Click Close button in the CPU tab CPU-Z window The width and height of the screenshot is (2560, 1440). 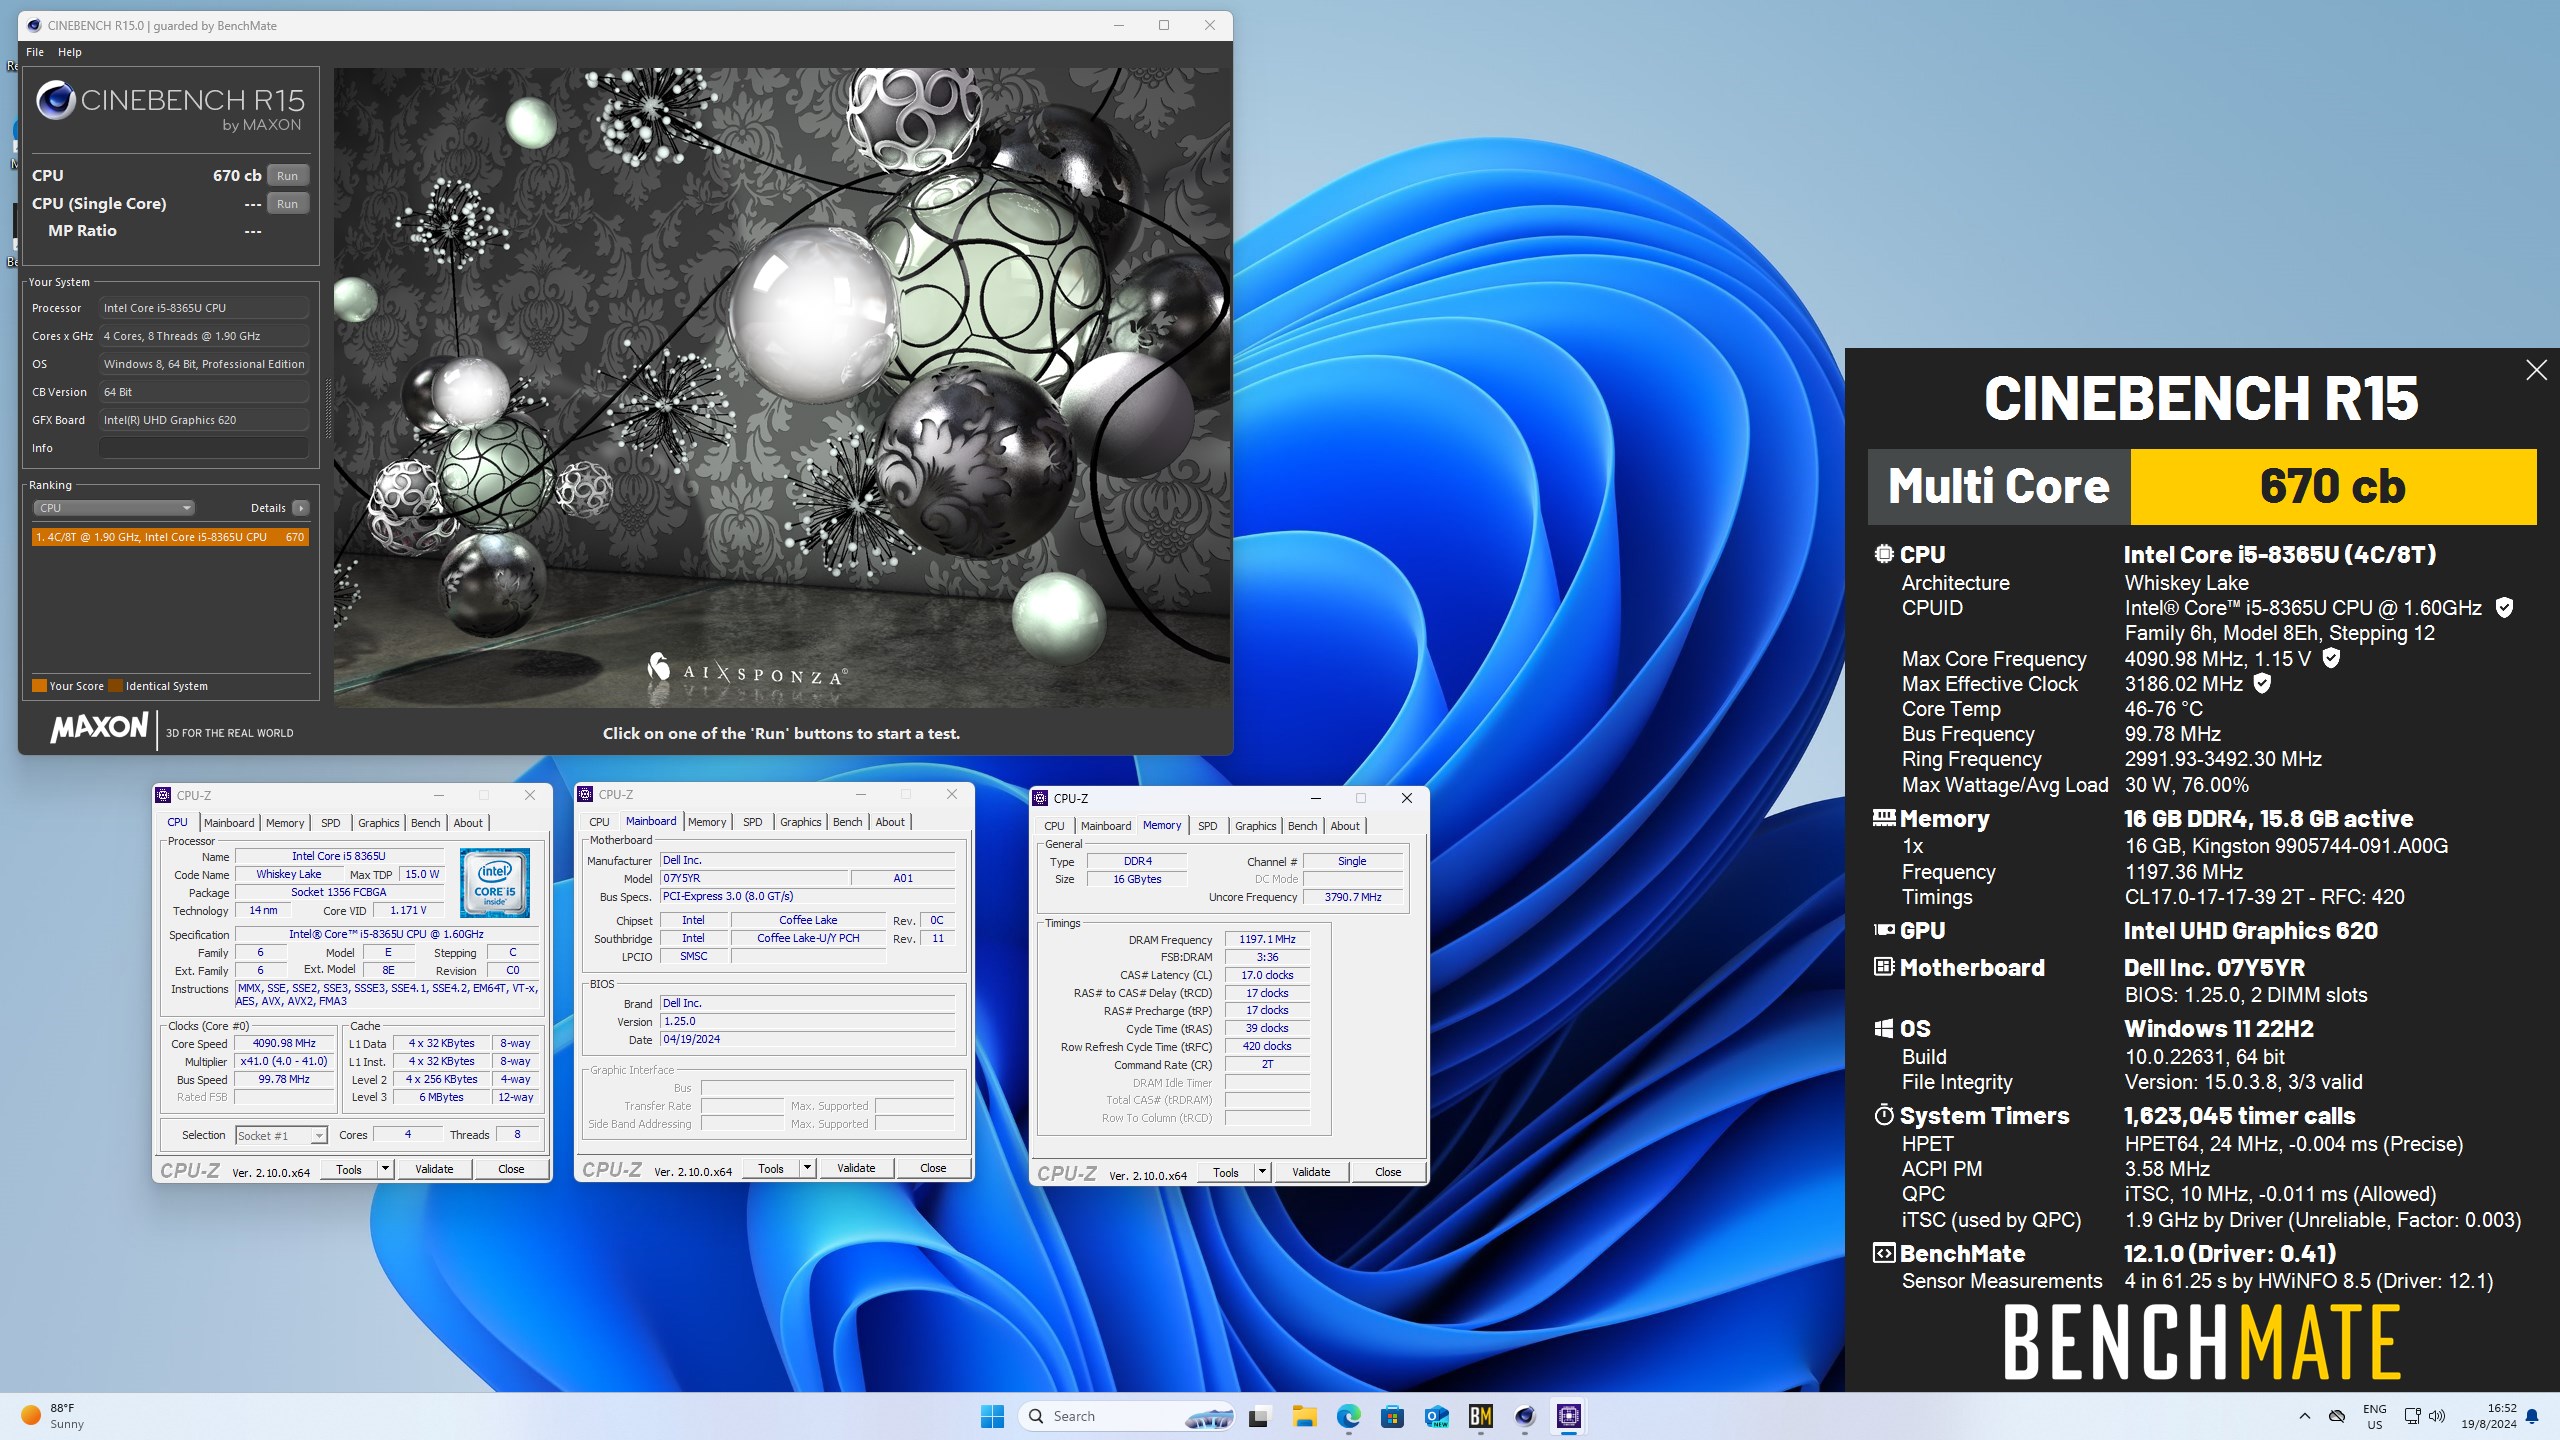(x=511, y=1169)
